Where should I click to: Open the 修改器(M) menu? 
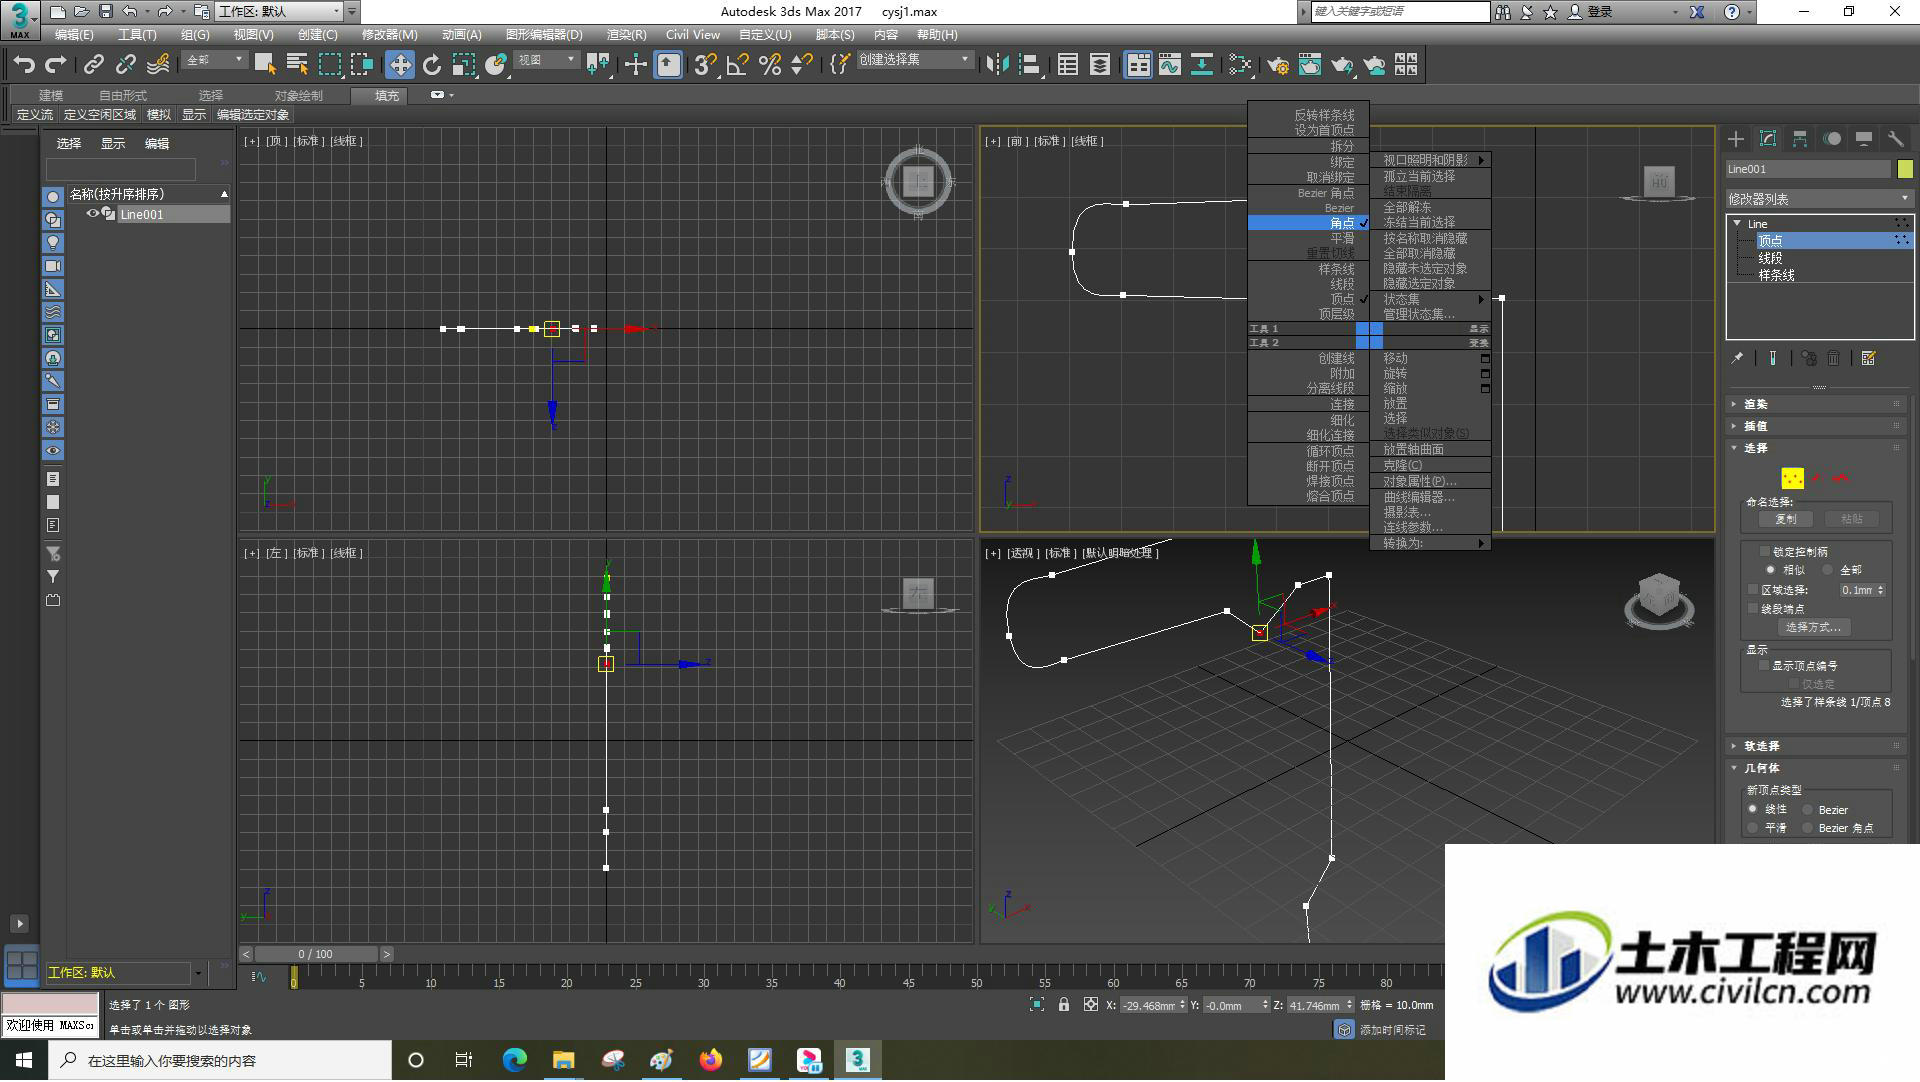coord(389,34)
